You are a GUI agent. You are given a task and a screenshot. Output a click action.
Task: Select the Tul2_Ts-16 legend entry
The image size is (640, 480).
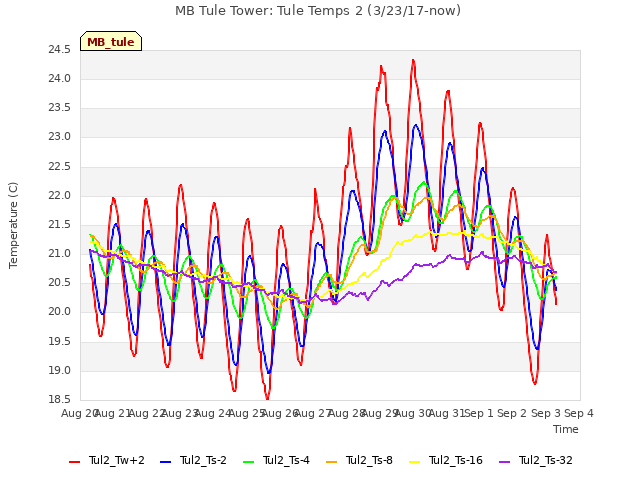446,460
